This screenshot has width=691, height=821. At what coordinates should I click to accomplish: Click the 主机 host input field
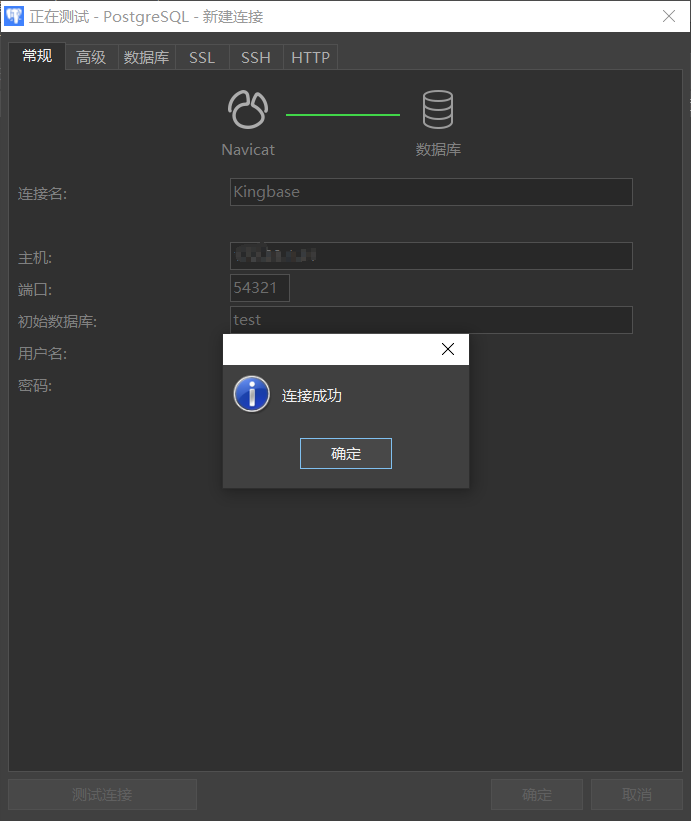click(x=431, y=256)
